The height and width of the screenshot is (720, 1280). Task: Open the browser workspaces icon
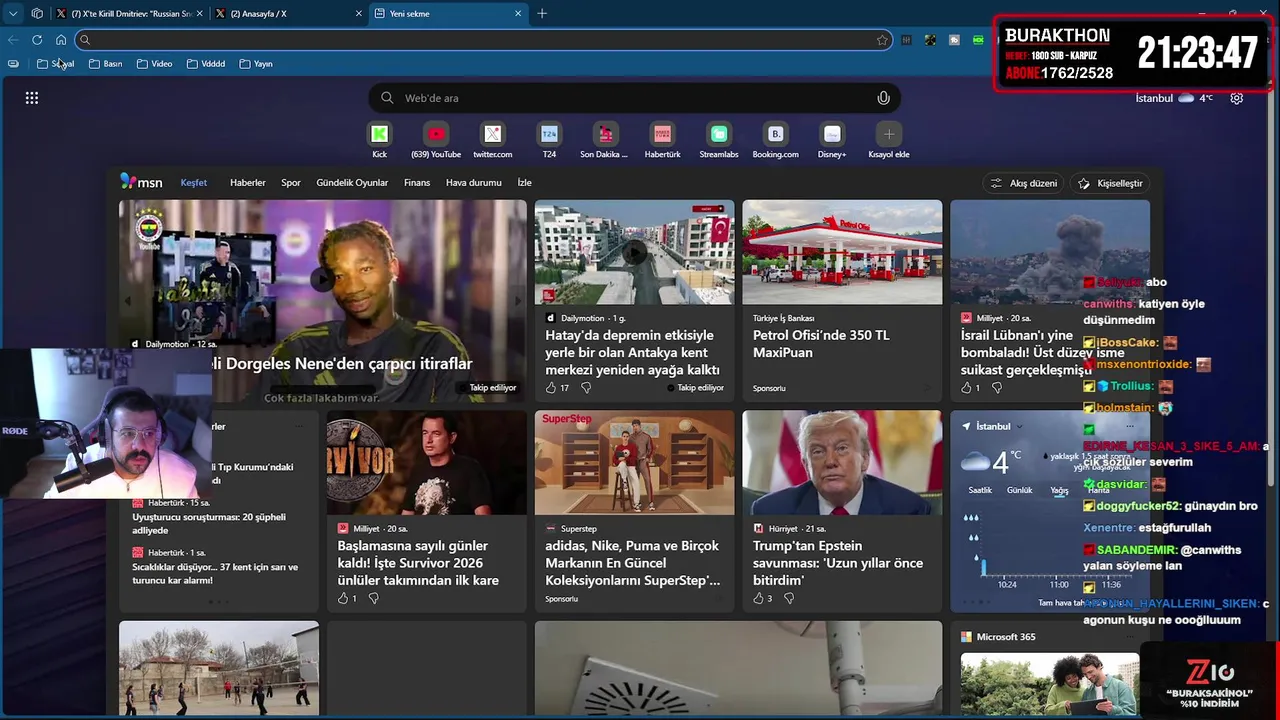click(x=37, y=14)
